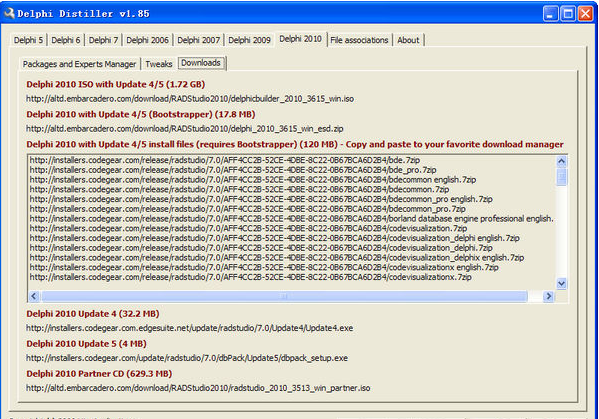Click the Delphi 2010 Partner CD heading

[x=99, y=374]
